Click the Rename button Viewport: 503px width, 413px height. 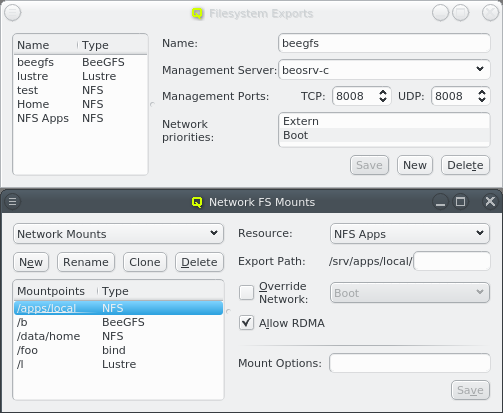[86, 262]
